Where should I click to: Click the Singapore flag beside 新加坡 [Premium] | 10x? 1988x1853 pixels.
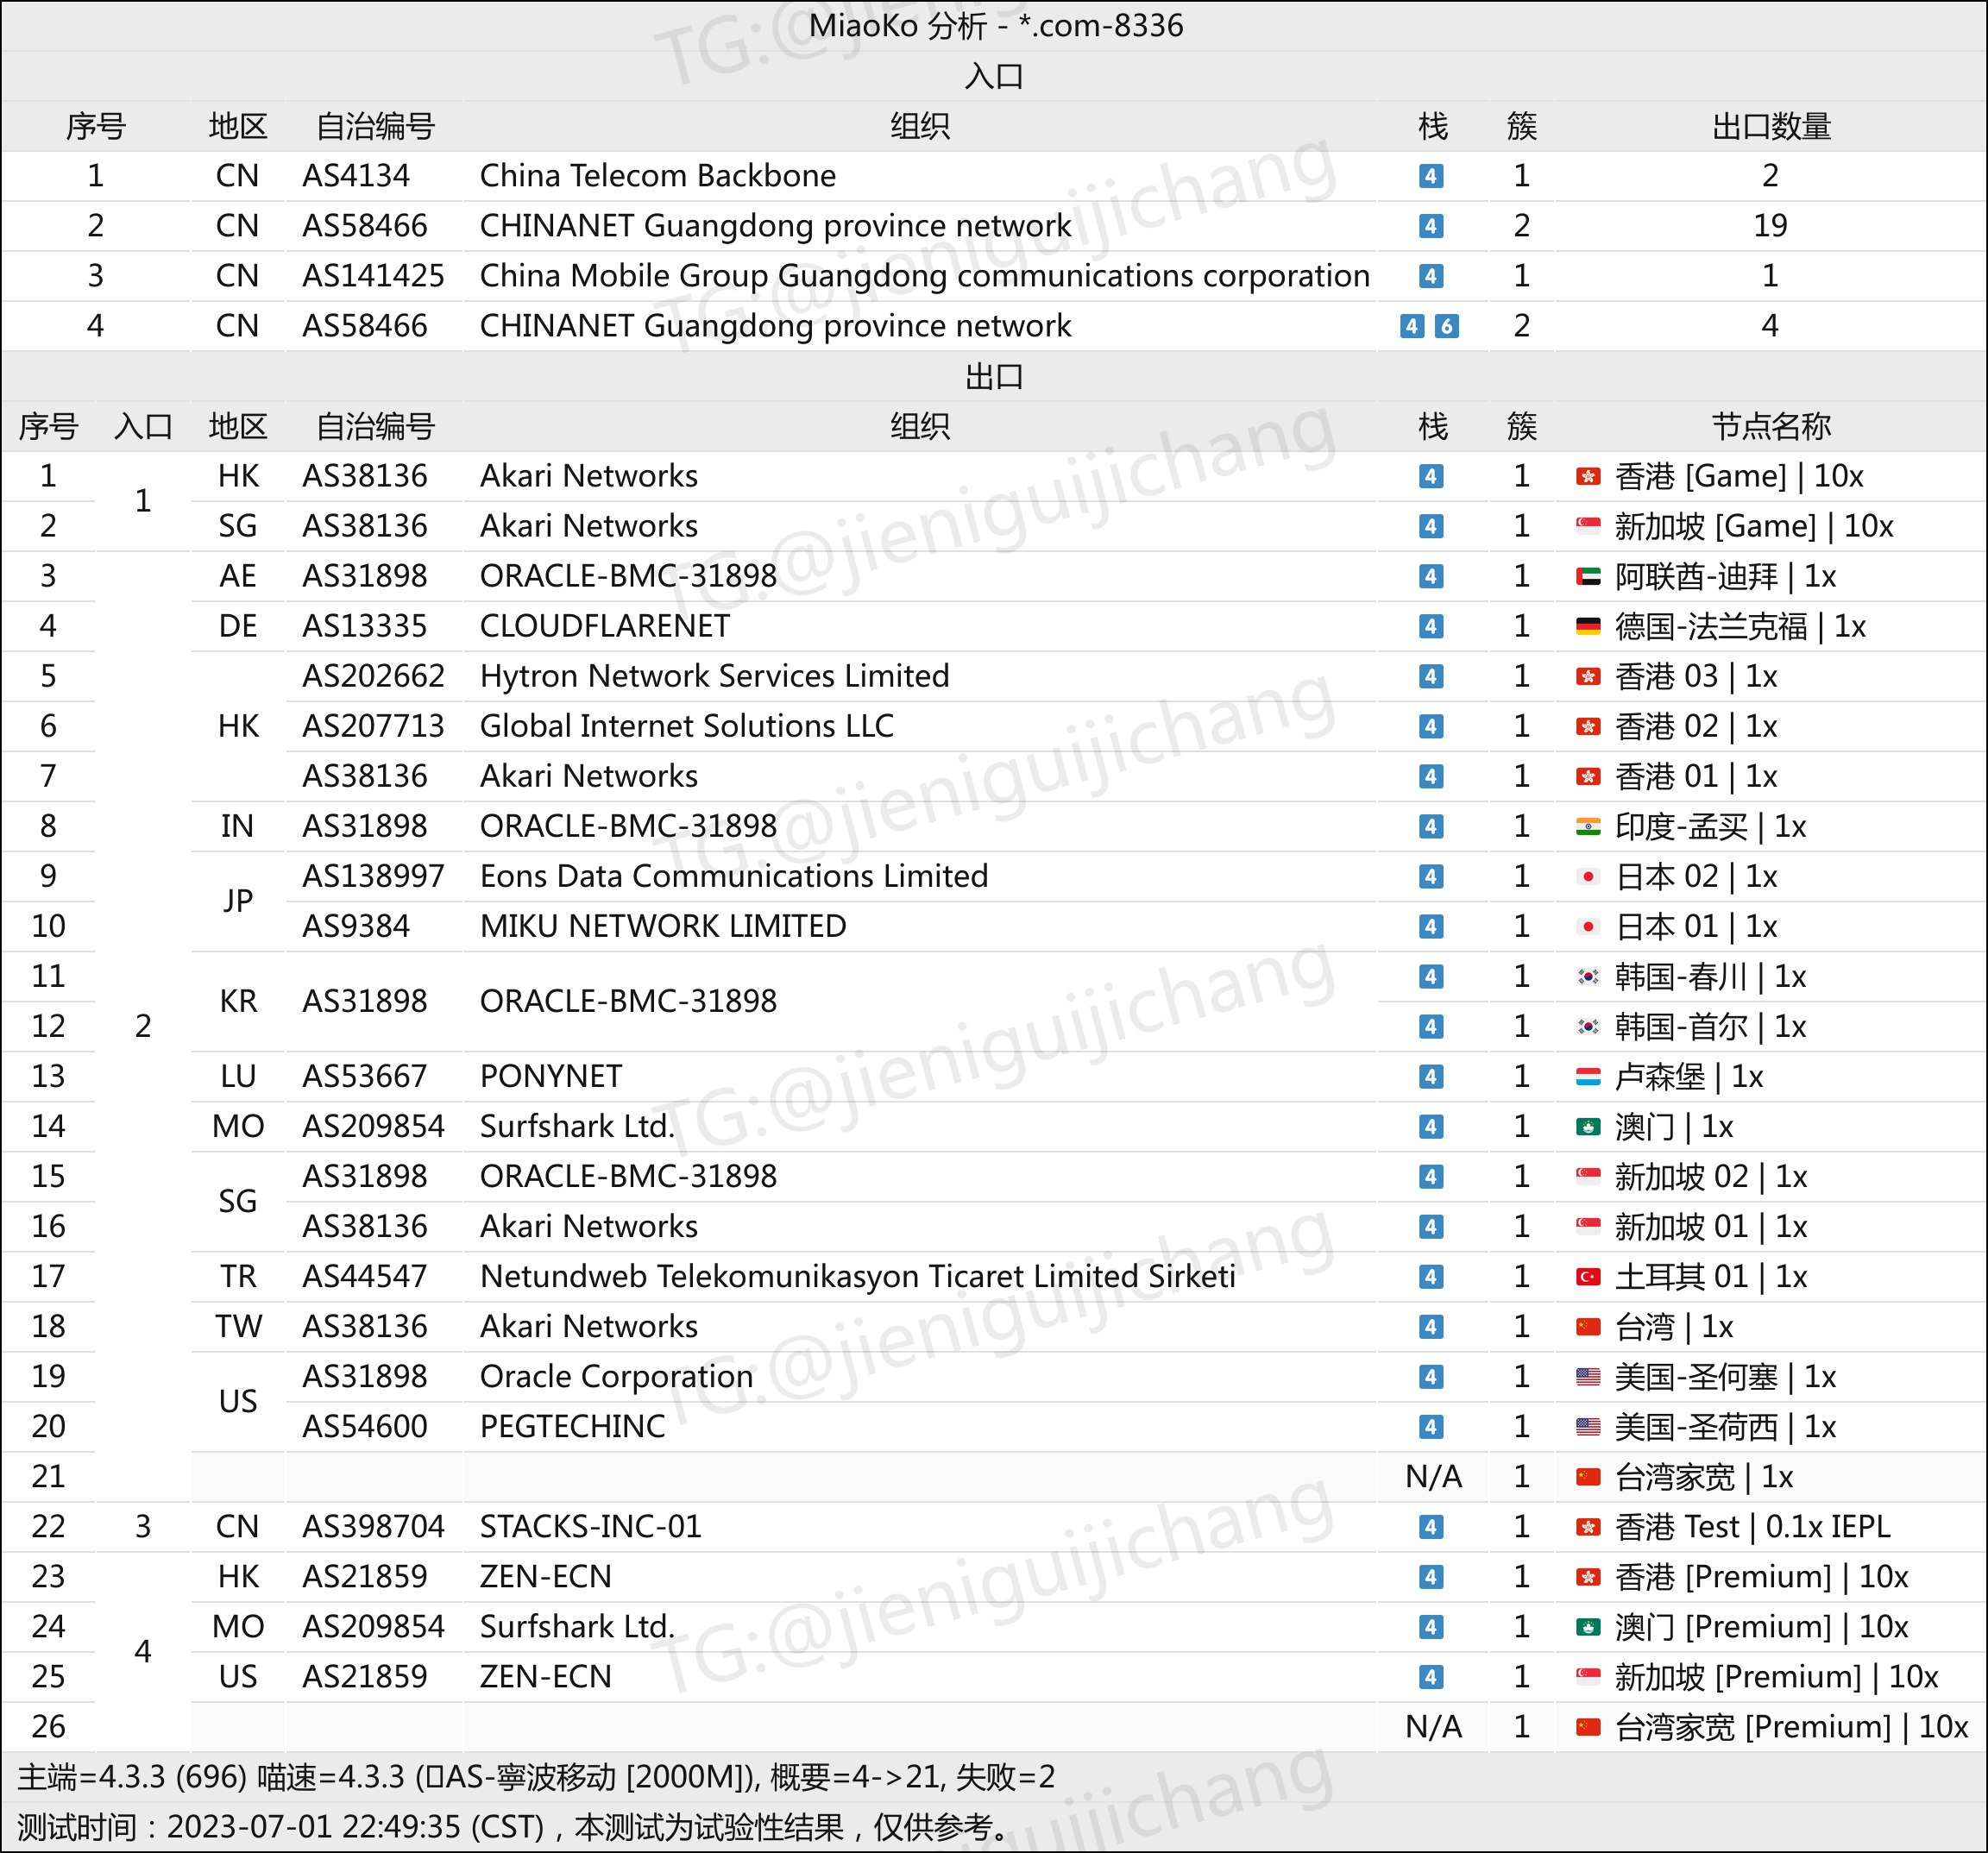(1588, 1676)
